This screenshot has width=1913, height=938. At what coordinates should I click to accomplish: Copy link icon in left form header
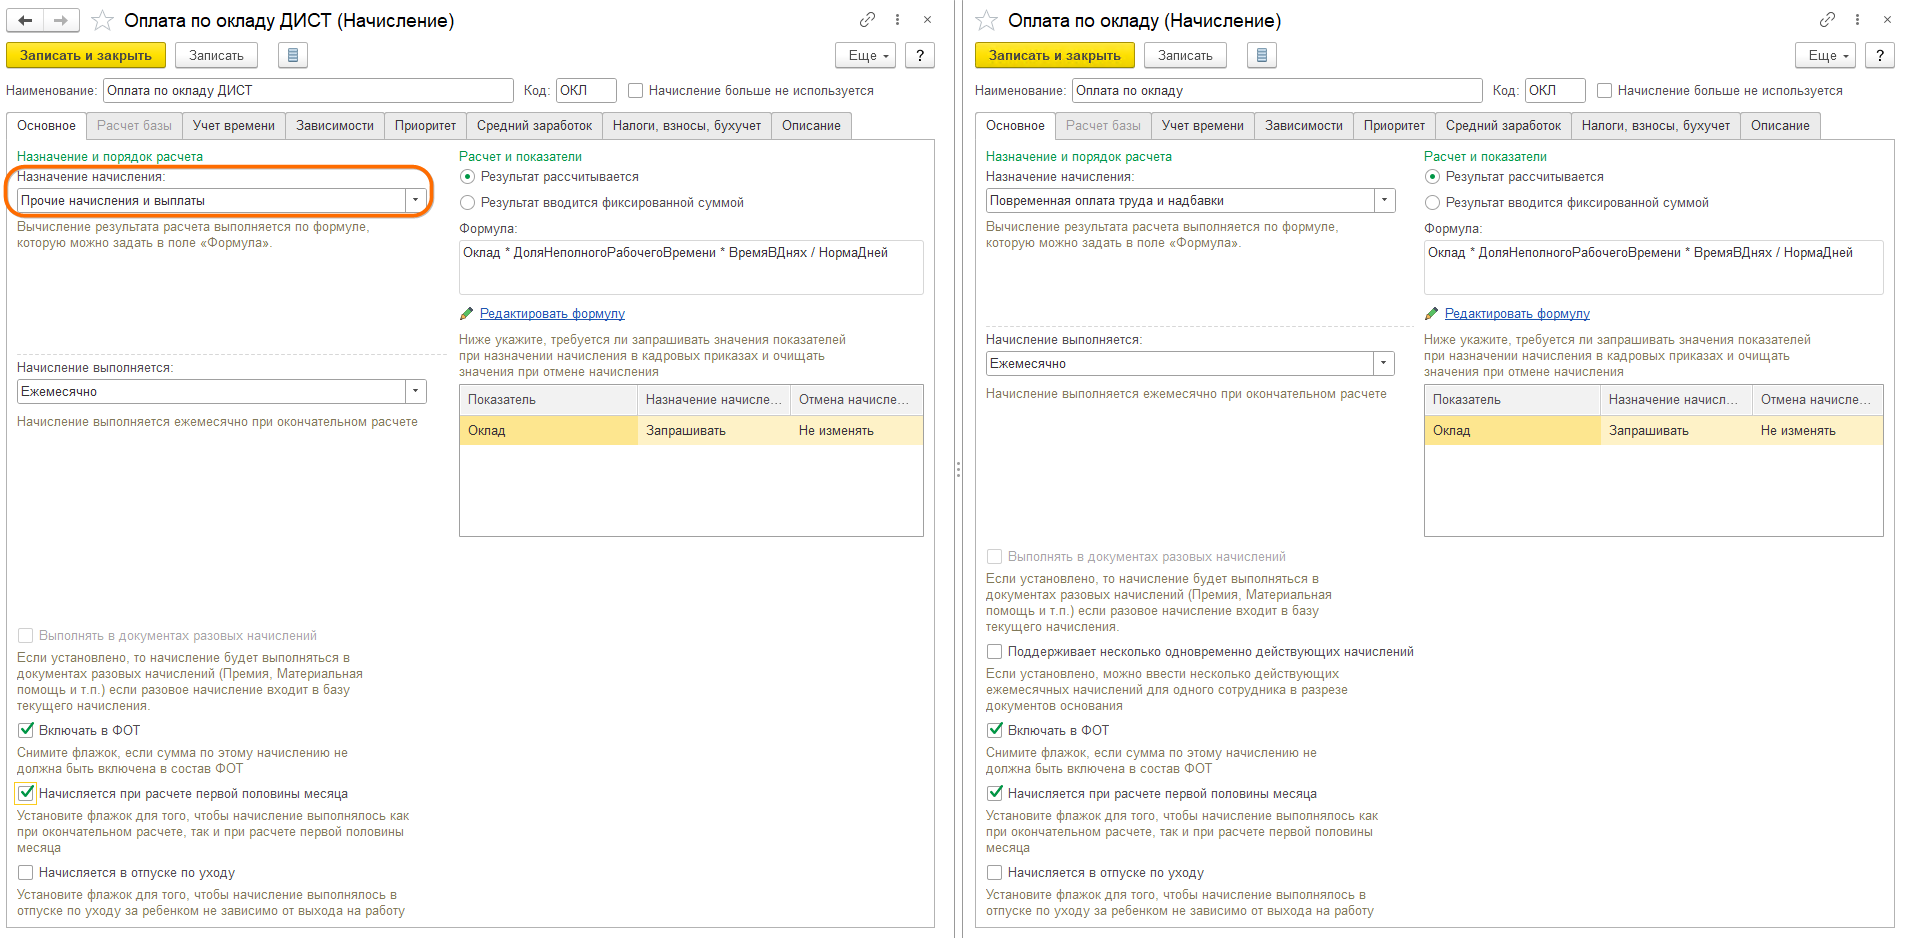[867, 20]
